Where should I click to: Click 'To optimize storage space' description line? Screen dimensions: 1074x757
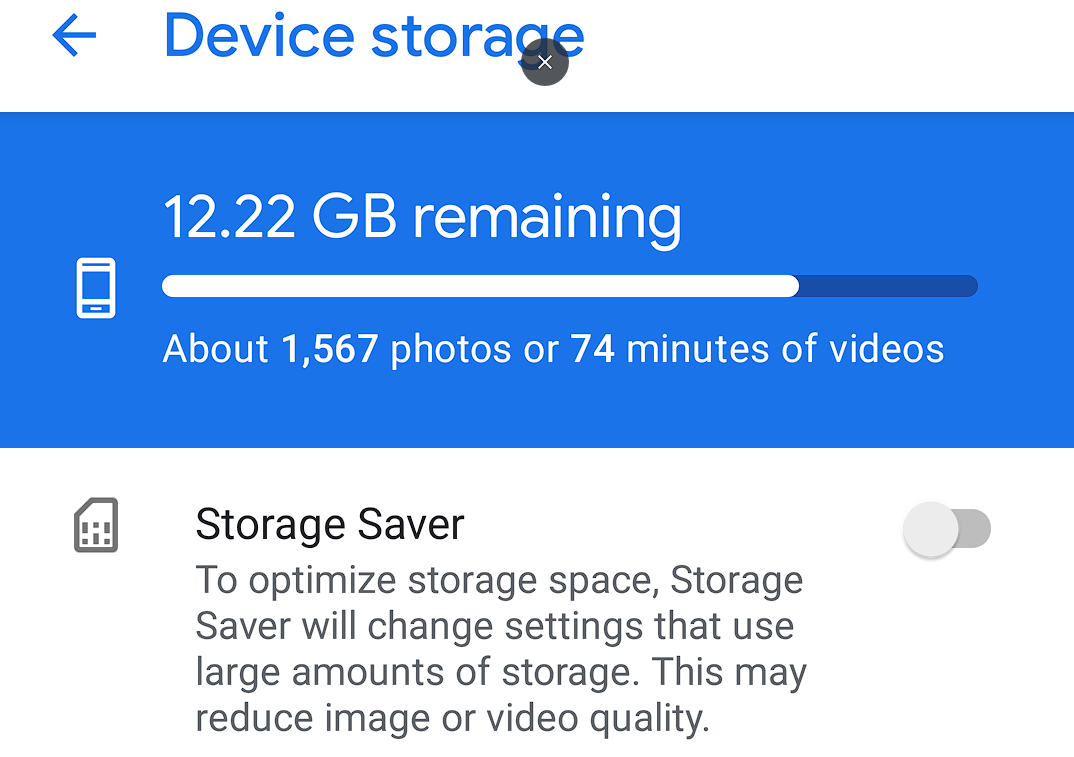[x=498, y=580]
